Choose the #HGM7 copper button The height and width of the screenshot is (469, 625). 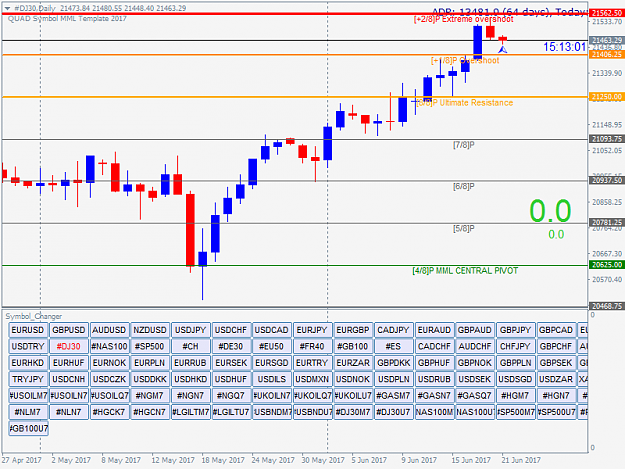[x=516, y=396]
